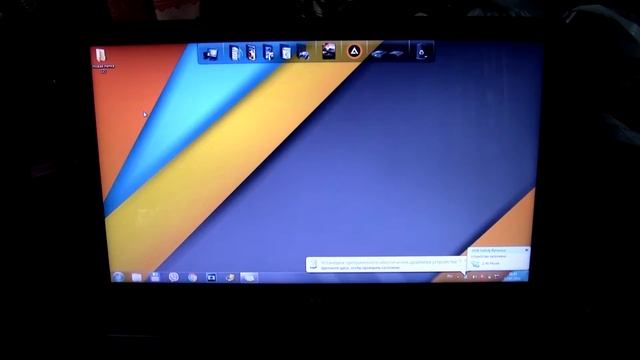Image resolution: width=640 pixels, height=360 pixels.
Task: Switch to the highlighted active taskbar window
Action: point(249,278)
